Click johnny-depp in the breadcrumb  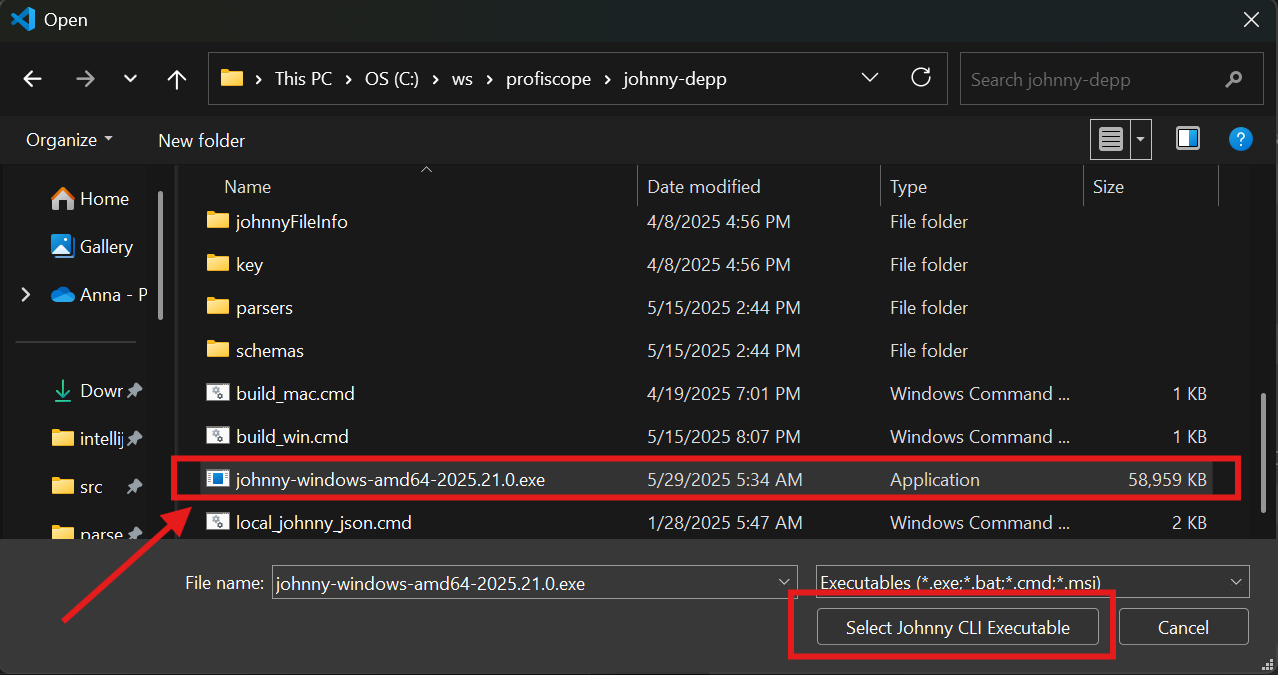(675, 79)
